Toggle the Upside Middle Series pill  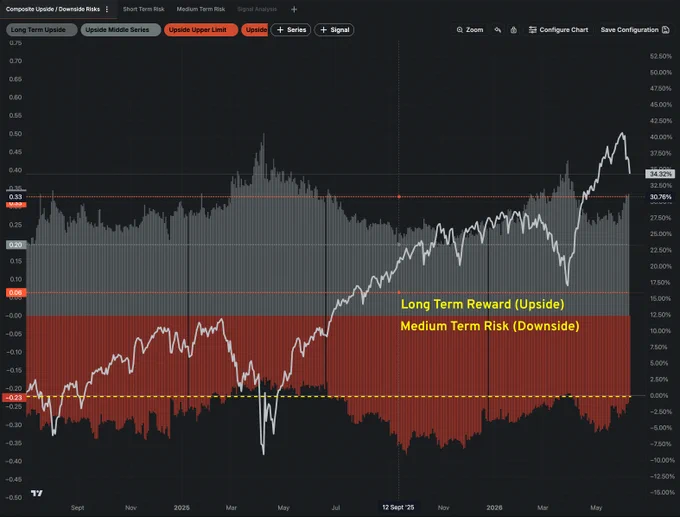[121, 30]
